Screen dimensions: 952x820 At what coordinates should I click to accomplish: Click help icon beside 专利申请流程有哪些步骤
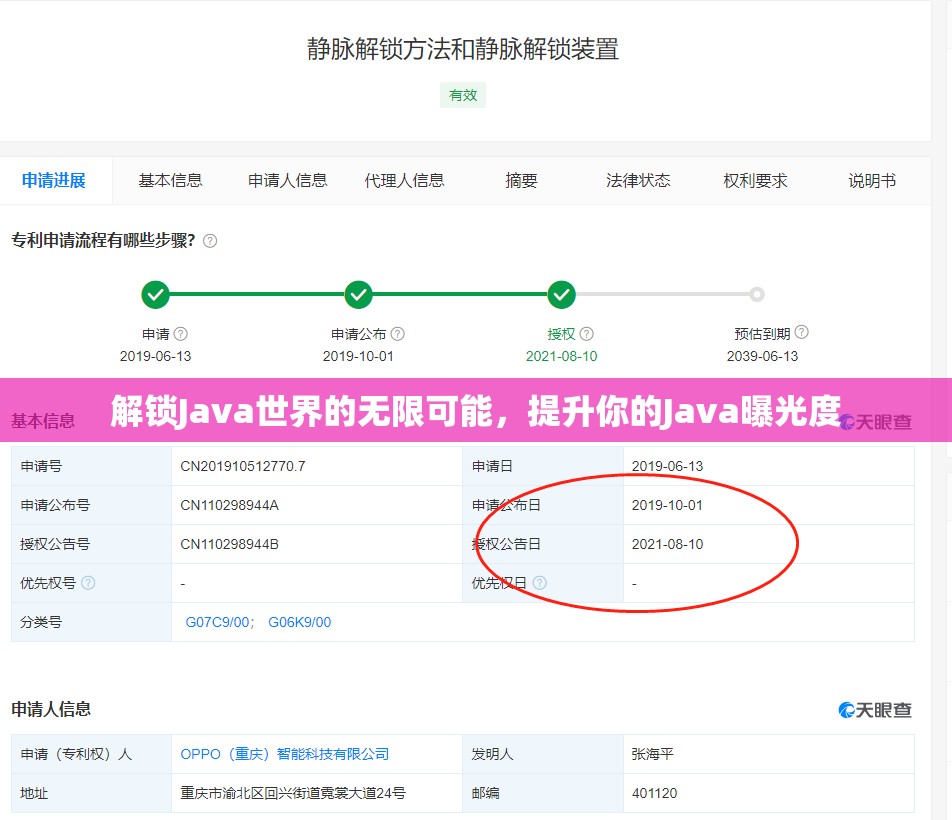(210, 241)
